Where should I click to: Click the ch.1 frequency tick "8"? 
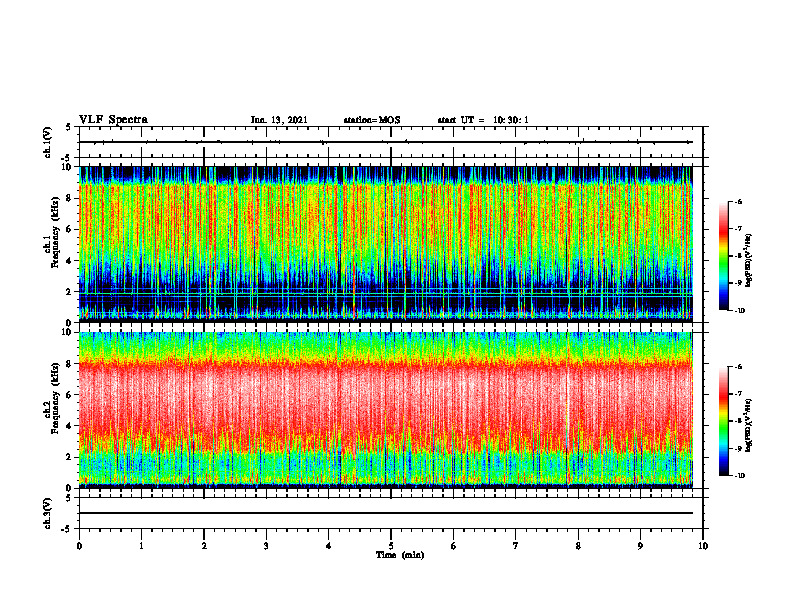[x=70, y=198]
